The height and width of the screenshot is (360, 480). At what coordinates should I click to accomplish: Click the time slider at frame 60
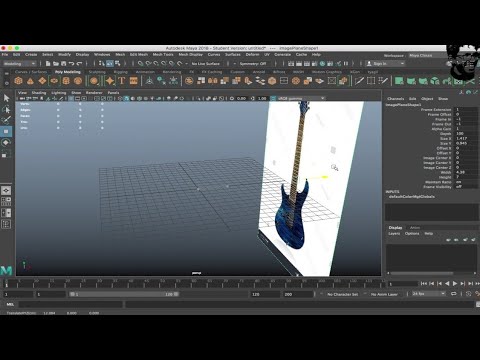pos(194,283)
